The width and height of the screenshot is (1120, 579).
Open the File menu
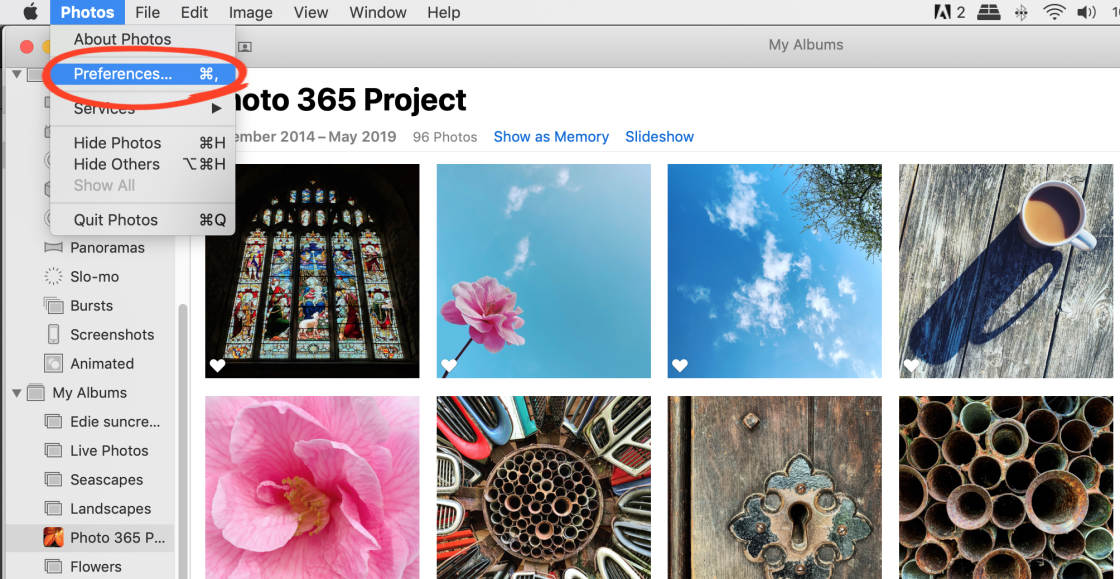(148, 12)
